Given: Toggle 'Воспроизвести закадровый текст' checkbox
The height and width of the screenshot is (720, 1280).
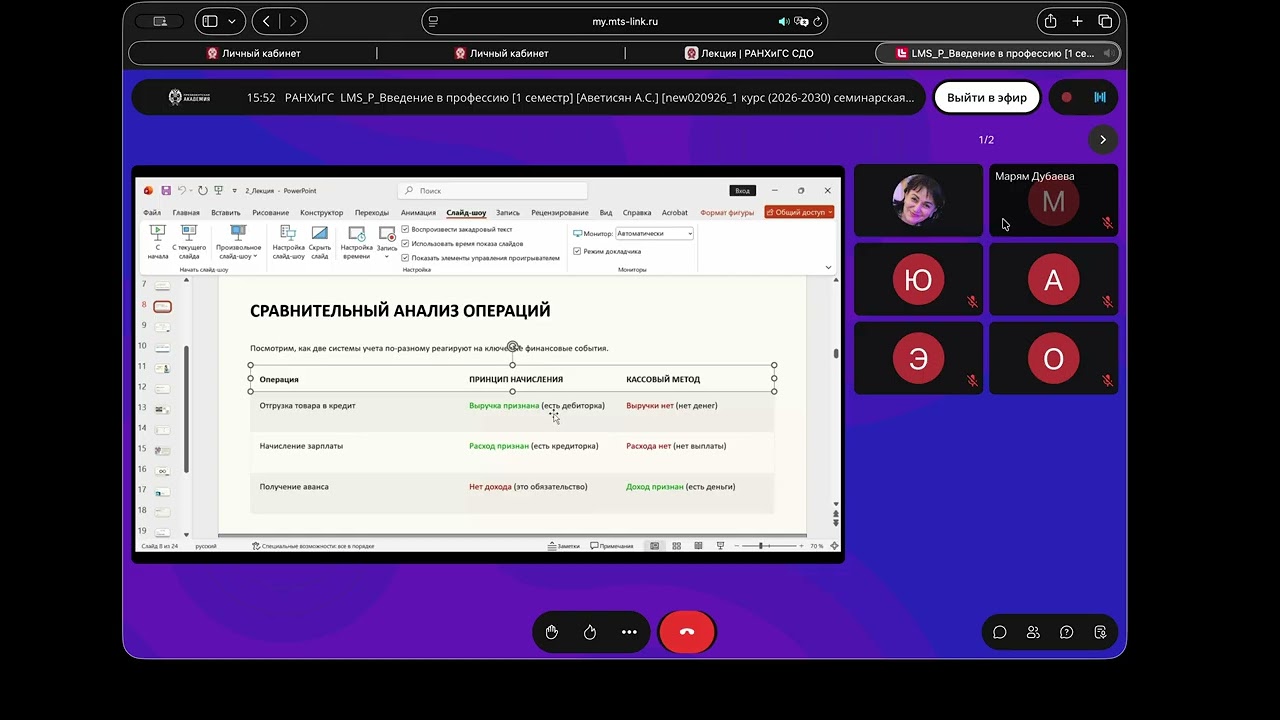Looking at the screenshot, I should [x=405, y=229].
